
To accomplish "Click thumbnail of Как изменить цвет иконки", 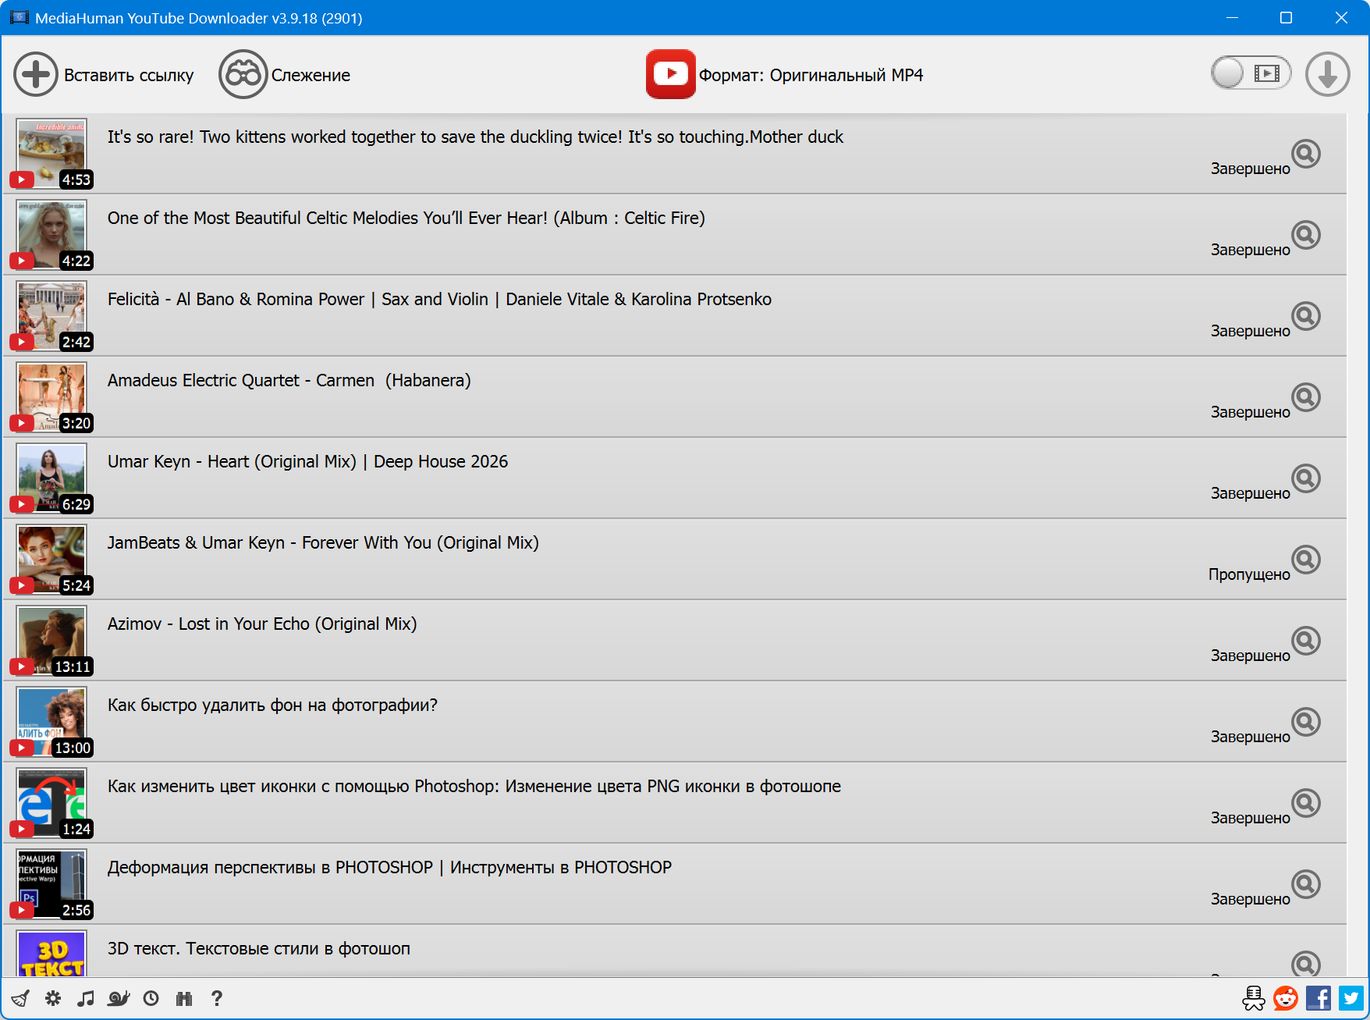I will tap(52, 803).
